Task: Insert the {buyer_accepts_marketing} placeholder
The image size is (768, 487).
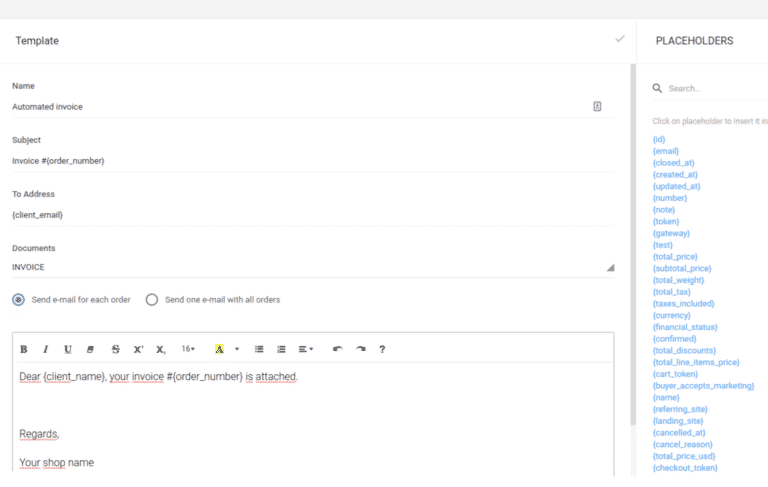Action: [703, 386]
